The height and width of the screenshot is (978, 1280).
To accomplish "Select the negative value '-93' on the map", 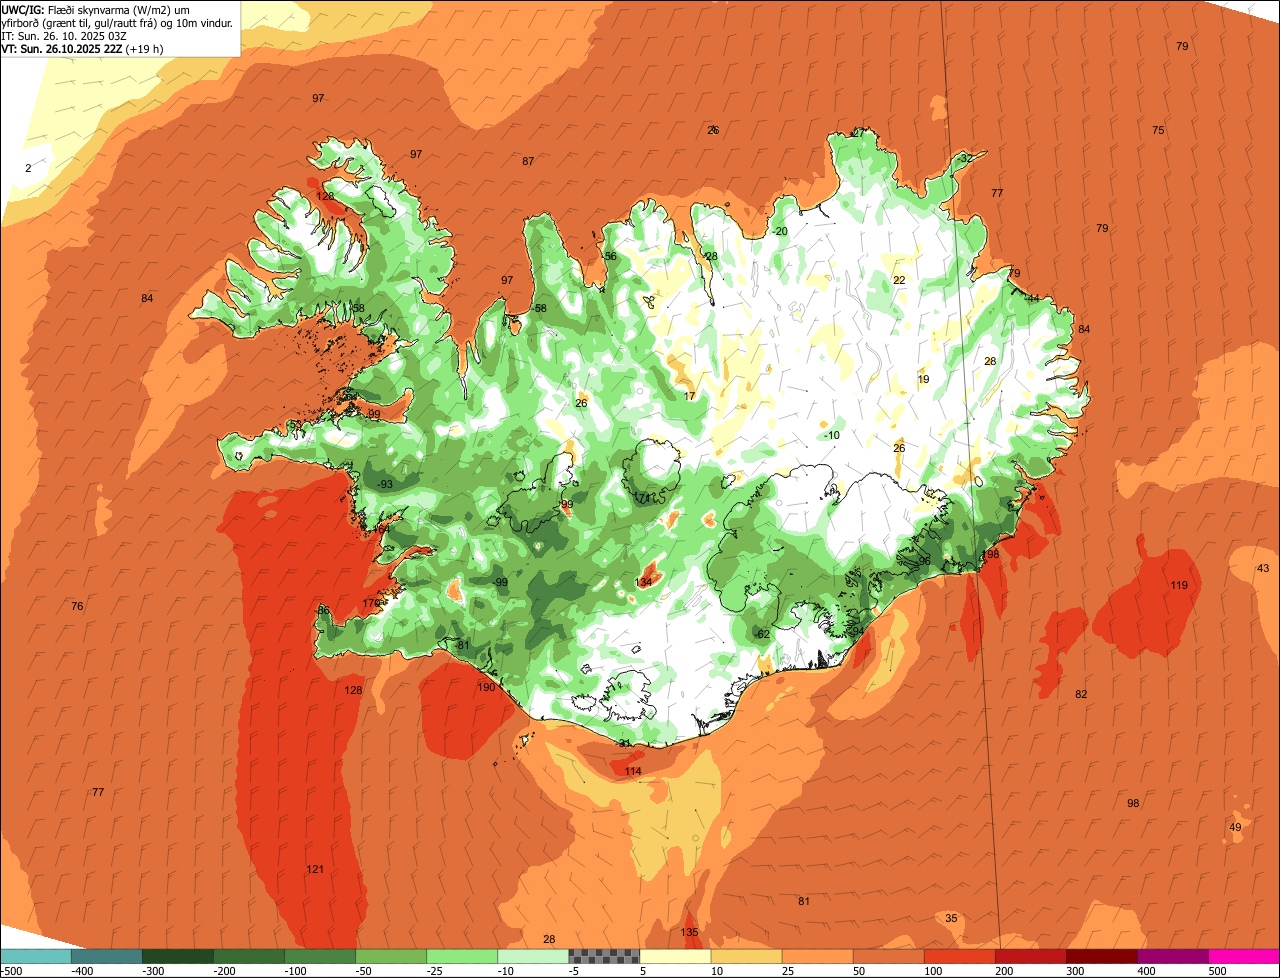I will (x=385, y=484).
